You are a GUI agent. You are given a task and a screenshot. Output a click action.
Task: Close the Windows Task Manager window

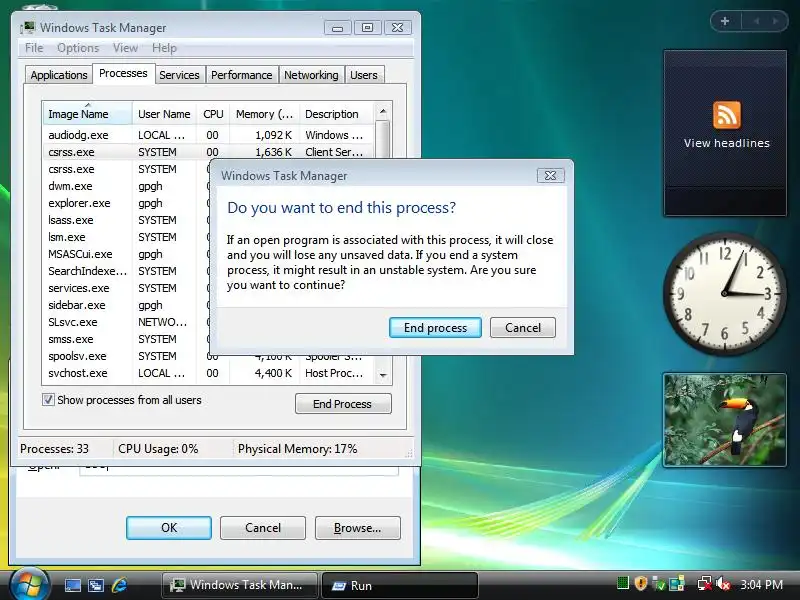tap(397, 28)
